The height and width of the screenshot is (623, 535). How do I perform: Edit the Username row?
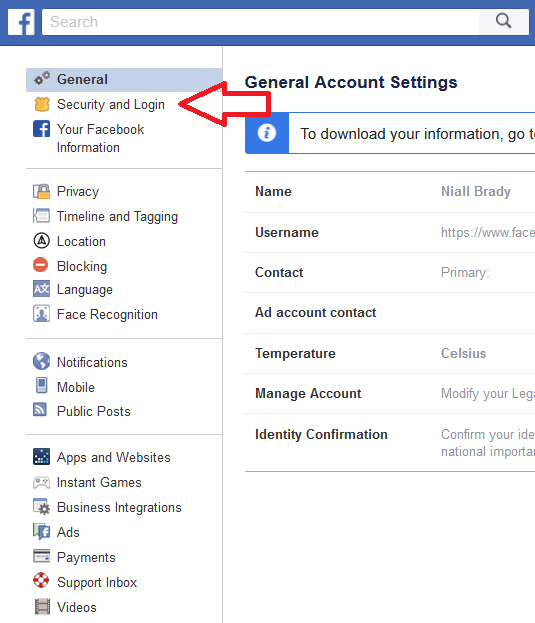coord(390,232)
